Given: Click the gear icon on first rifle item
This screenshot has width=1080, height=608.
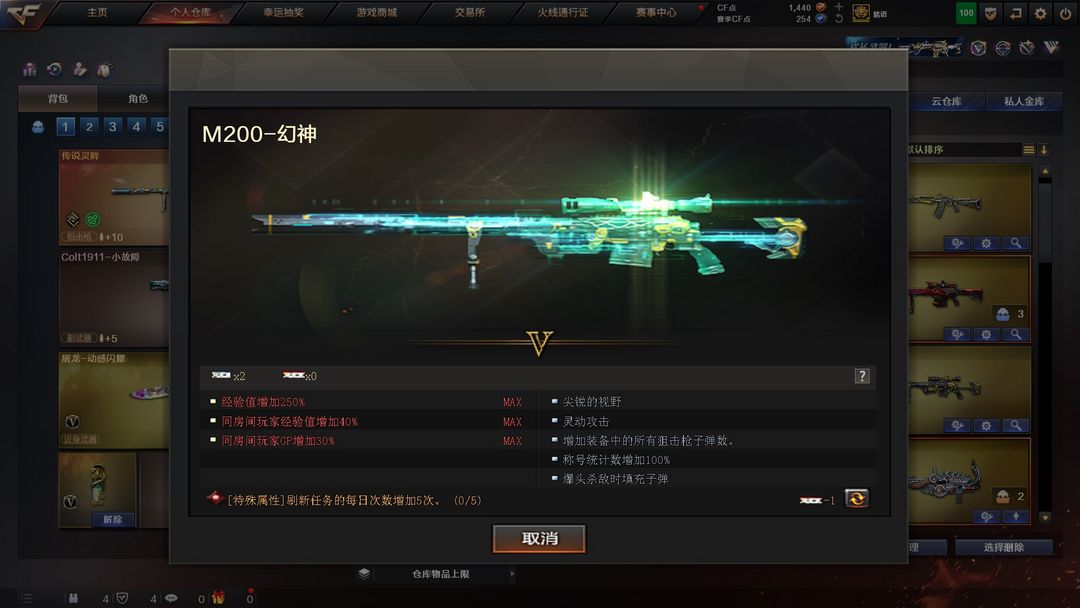Looking at the screenshot, I should 986,243.
